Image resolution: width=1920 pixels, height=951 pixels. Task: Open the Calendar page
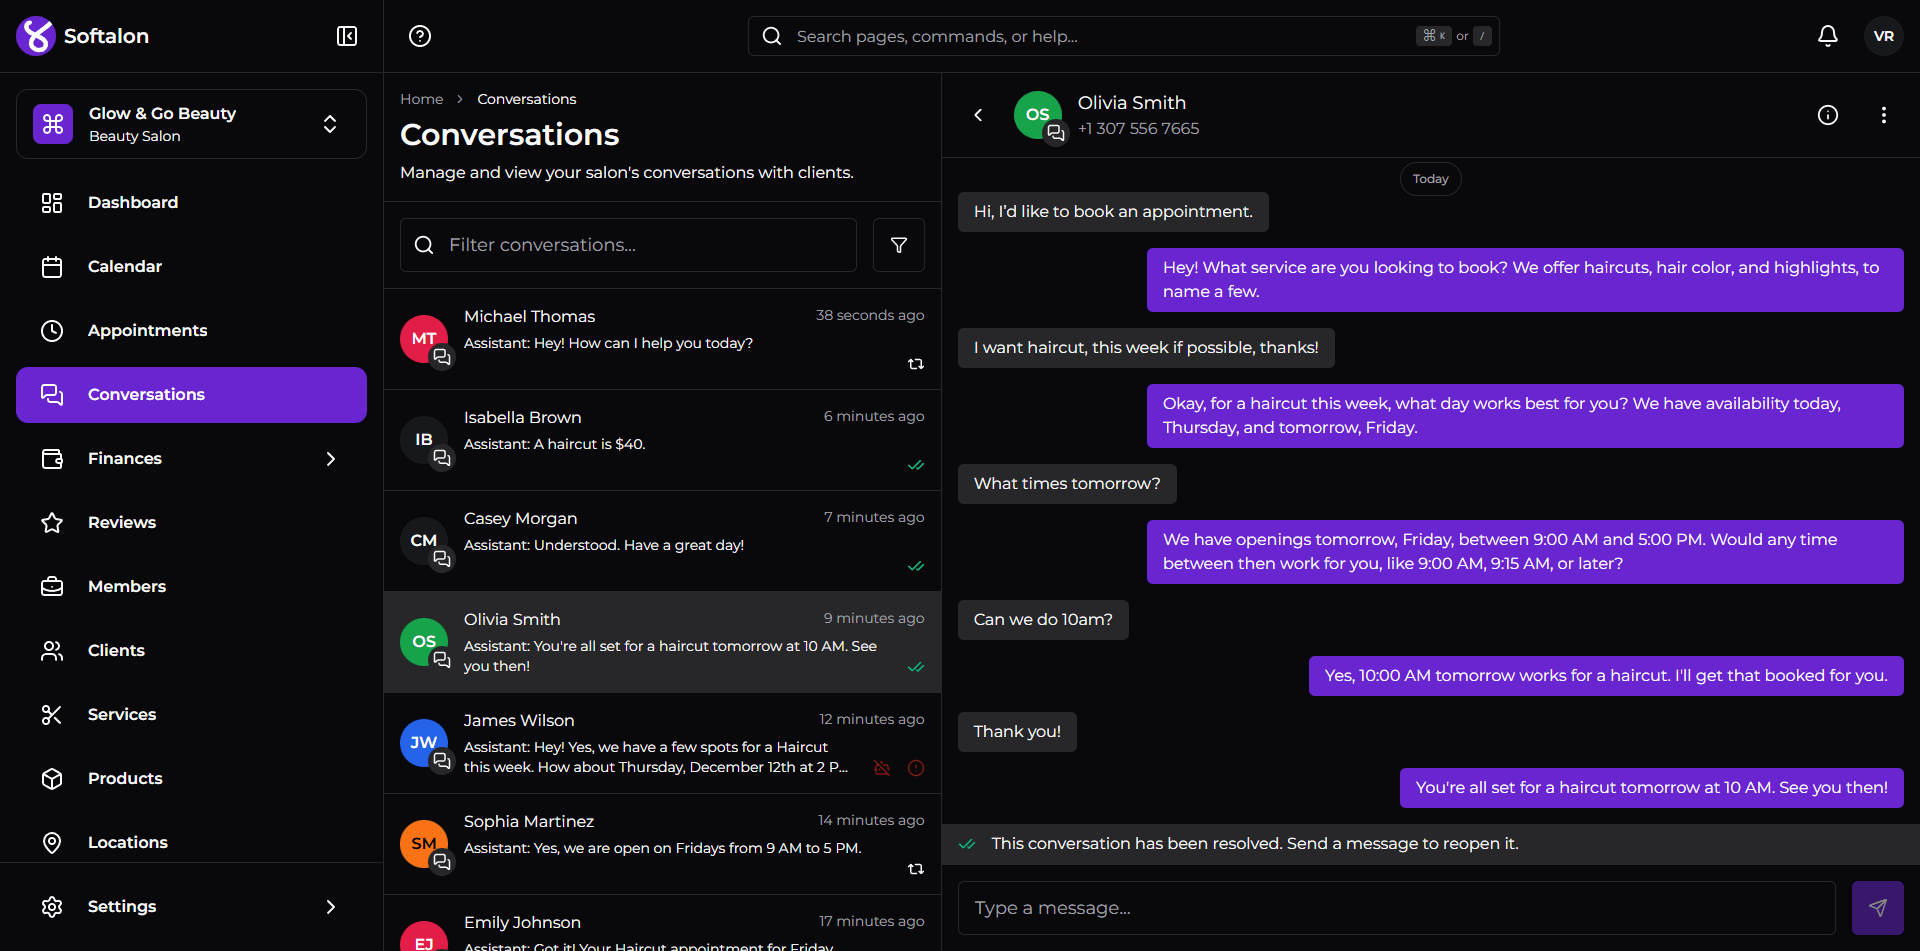[191, 267]
